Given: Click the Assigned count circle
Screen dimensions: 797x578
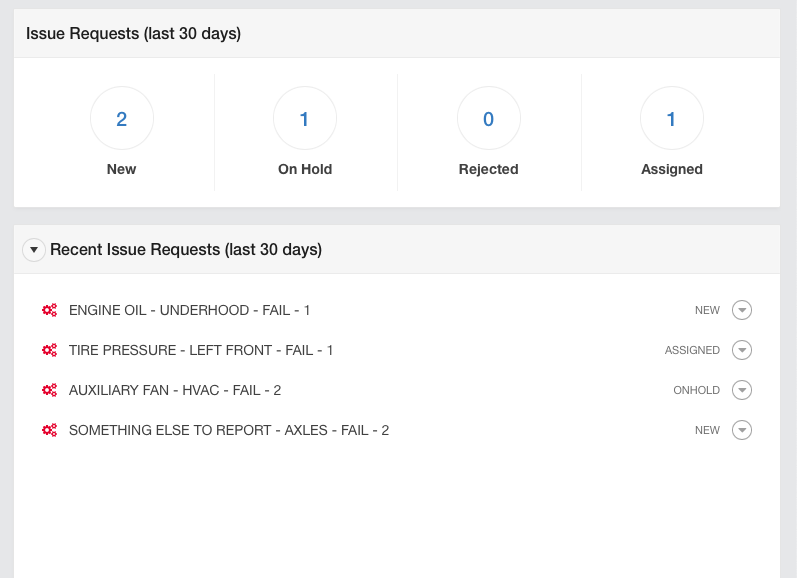Looking at the screenshot, I should coord(671,118).
